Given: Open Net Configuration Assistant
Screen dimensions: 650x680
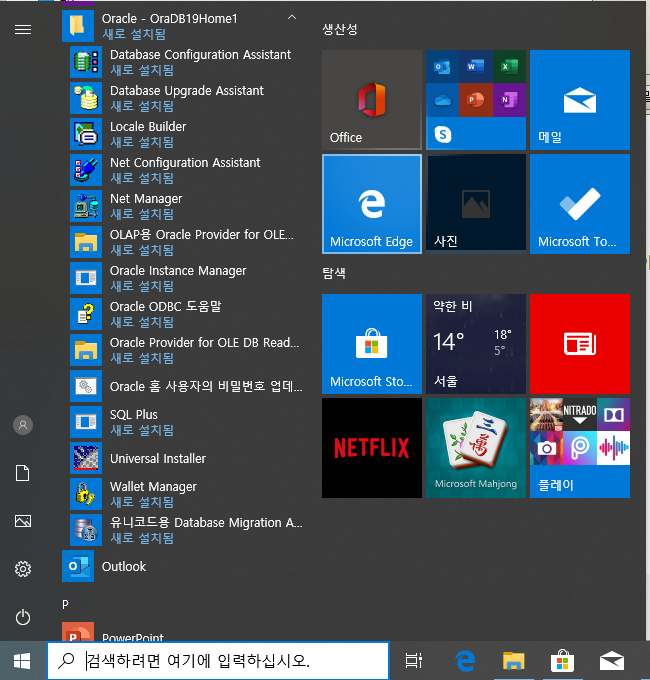Looking at the screenshot, I should 186,170.
